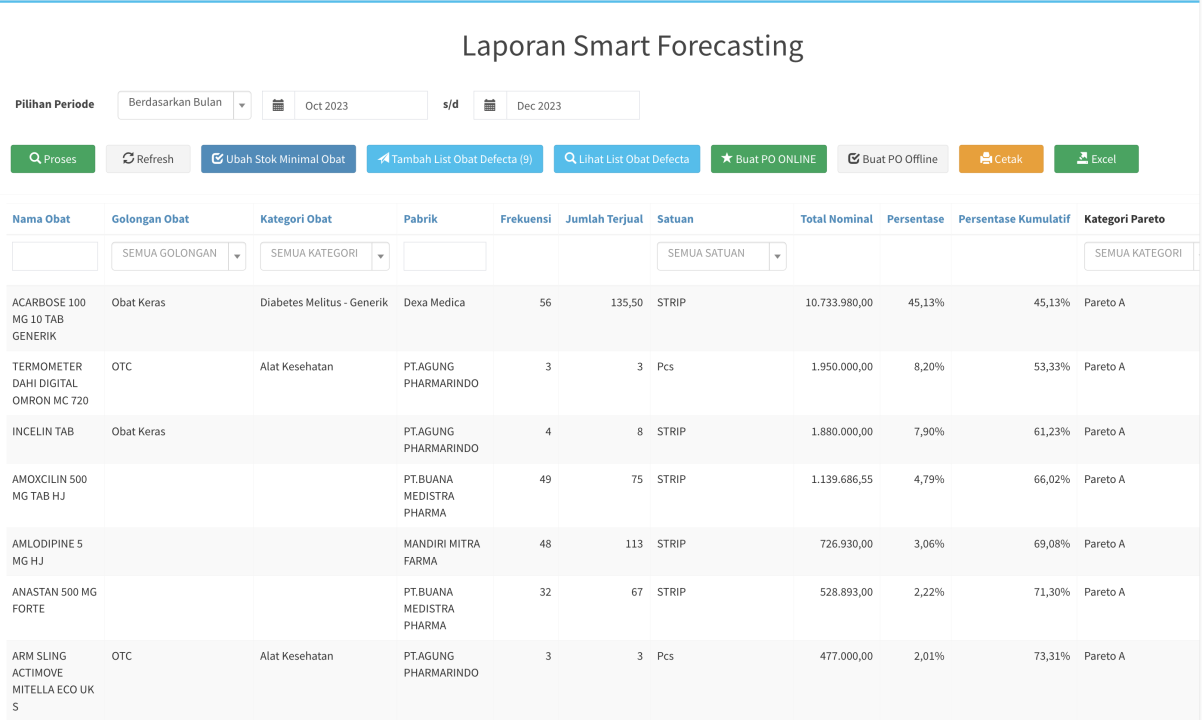Export the report to Excel
This screenshot has width=1202, height=720.
point(1096,159)
